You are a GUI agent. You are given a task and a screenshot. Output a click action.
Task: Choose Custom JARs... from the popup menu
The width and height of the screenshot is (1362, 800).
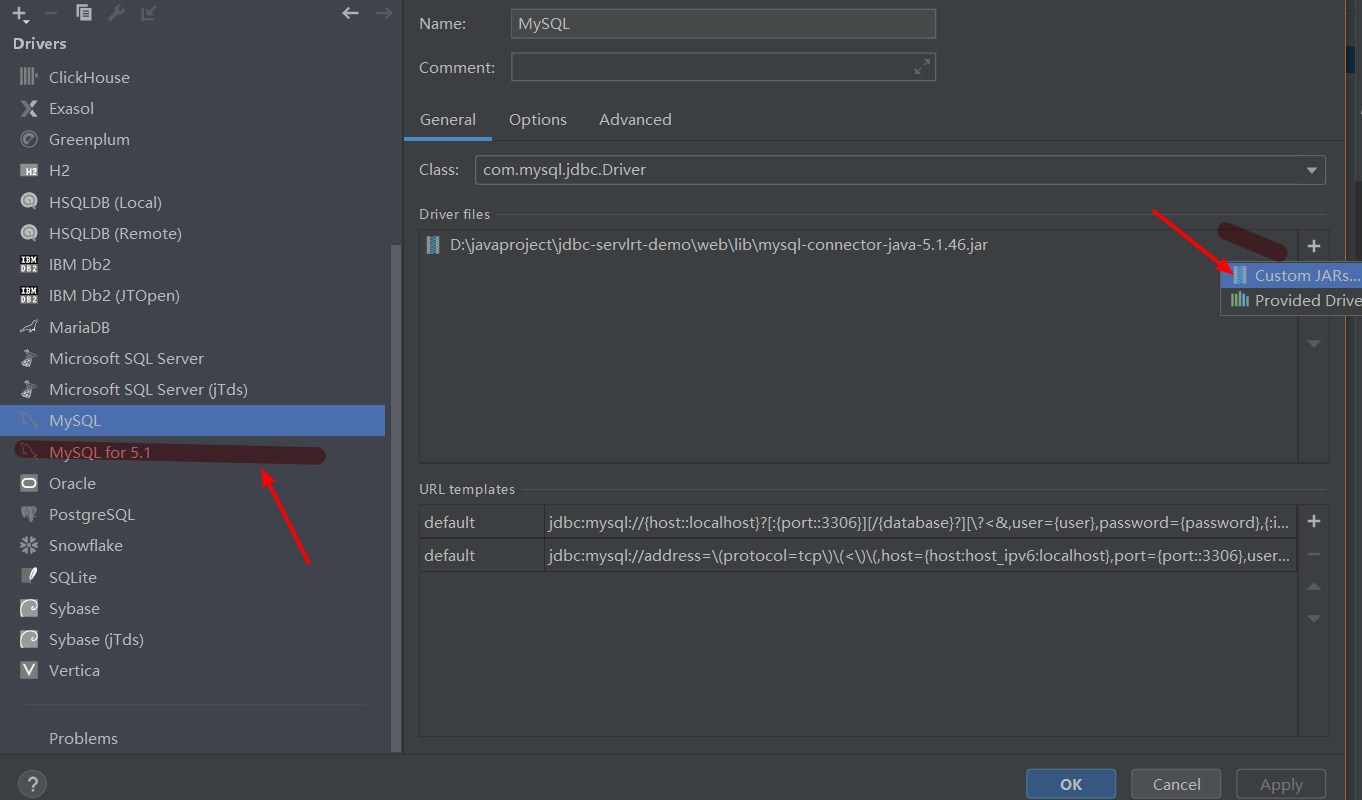pyautogui.click(x=1292, y=275)
